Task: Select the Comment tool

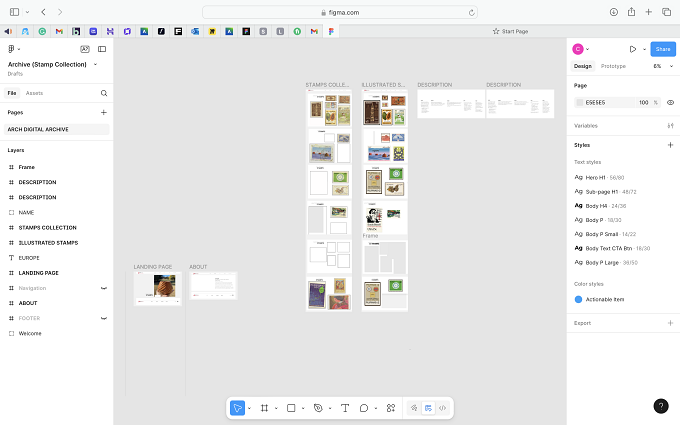Action: point(364,408)
